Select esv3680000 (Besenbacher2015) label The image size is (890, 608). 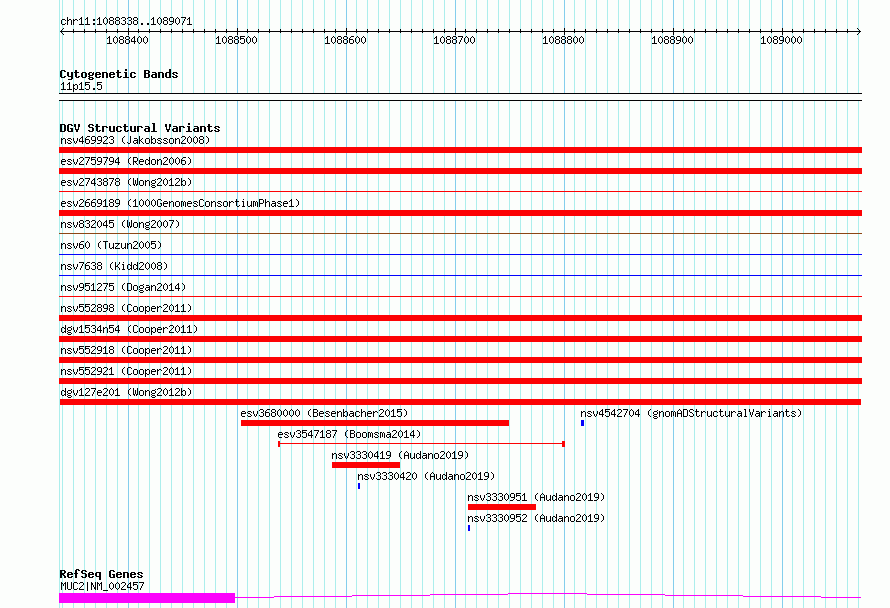click(324, 413)
